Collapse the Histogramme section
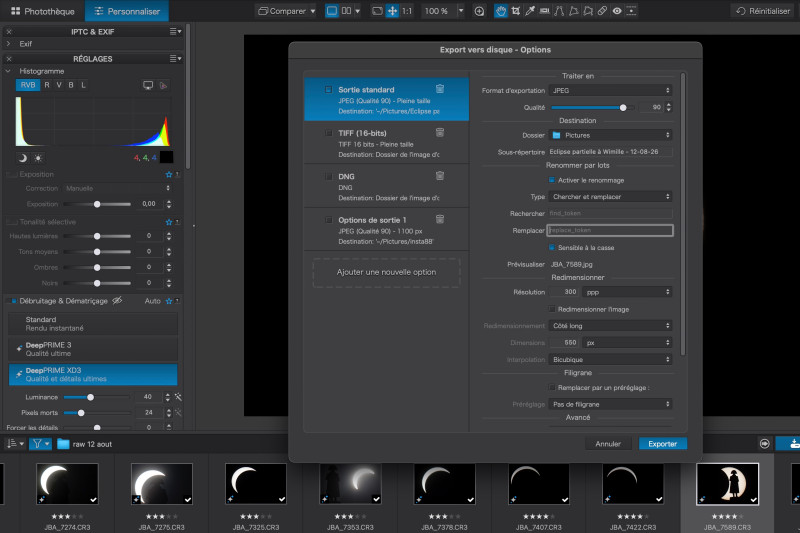Viewport: 800px width, 533px height. (x=9, y=71)
